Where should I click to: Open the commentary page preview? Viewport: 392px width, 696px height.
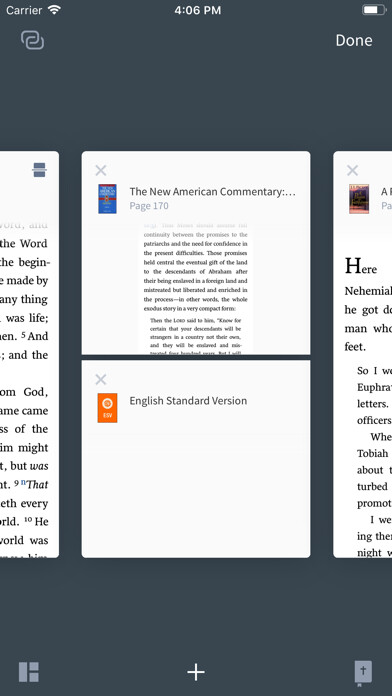196,288
